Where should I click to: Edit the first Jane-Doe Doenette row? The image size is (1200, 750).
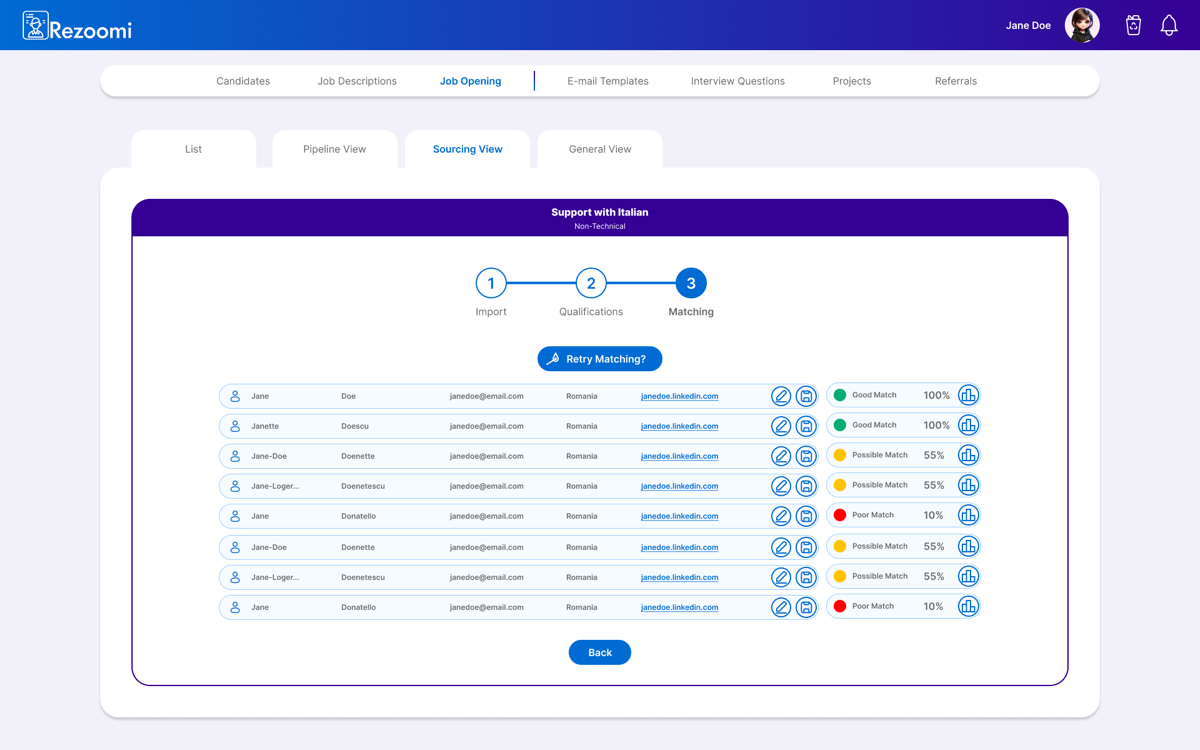tap(781, 456)
